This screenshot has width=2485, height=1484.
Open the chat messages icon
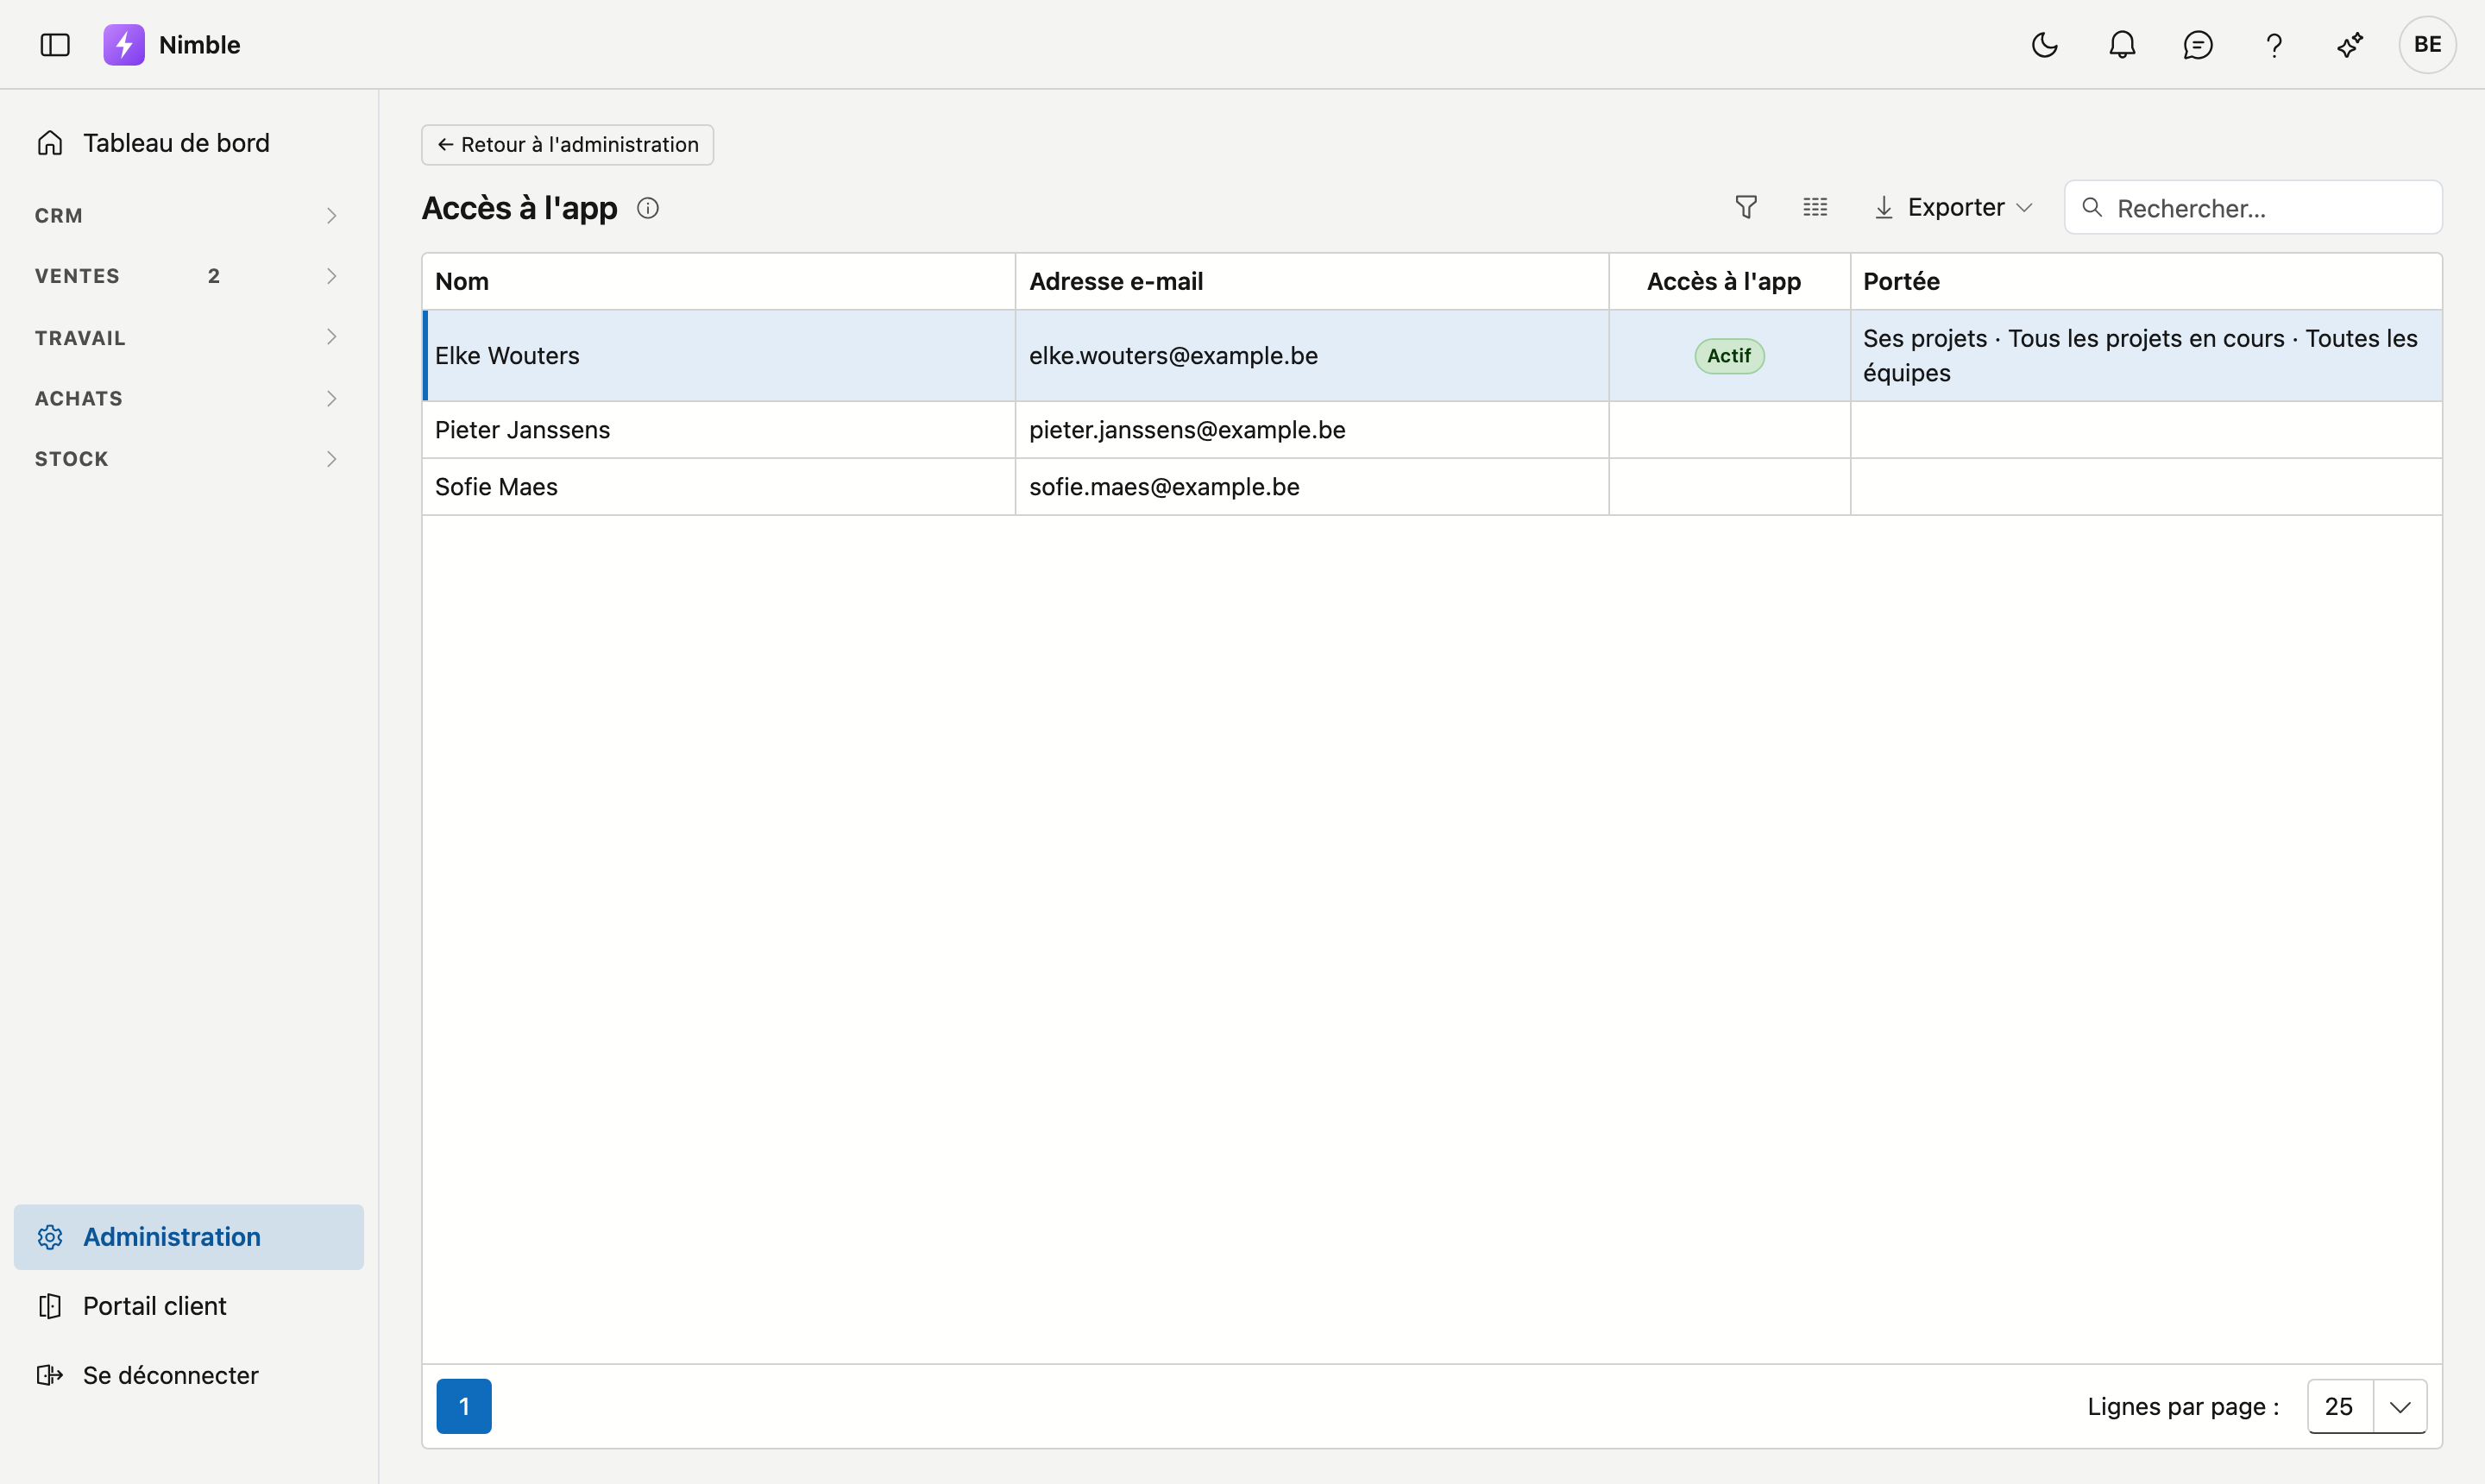[2197, 45]
